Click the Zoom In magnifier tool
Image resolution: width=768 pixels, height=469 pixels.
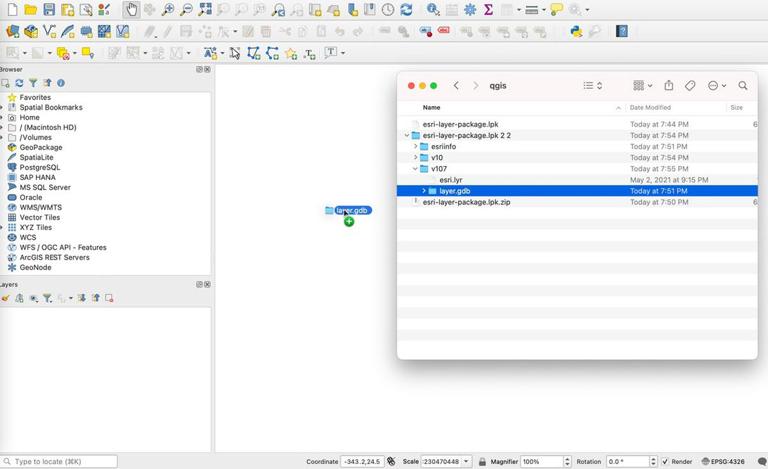coord(168,9)
